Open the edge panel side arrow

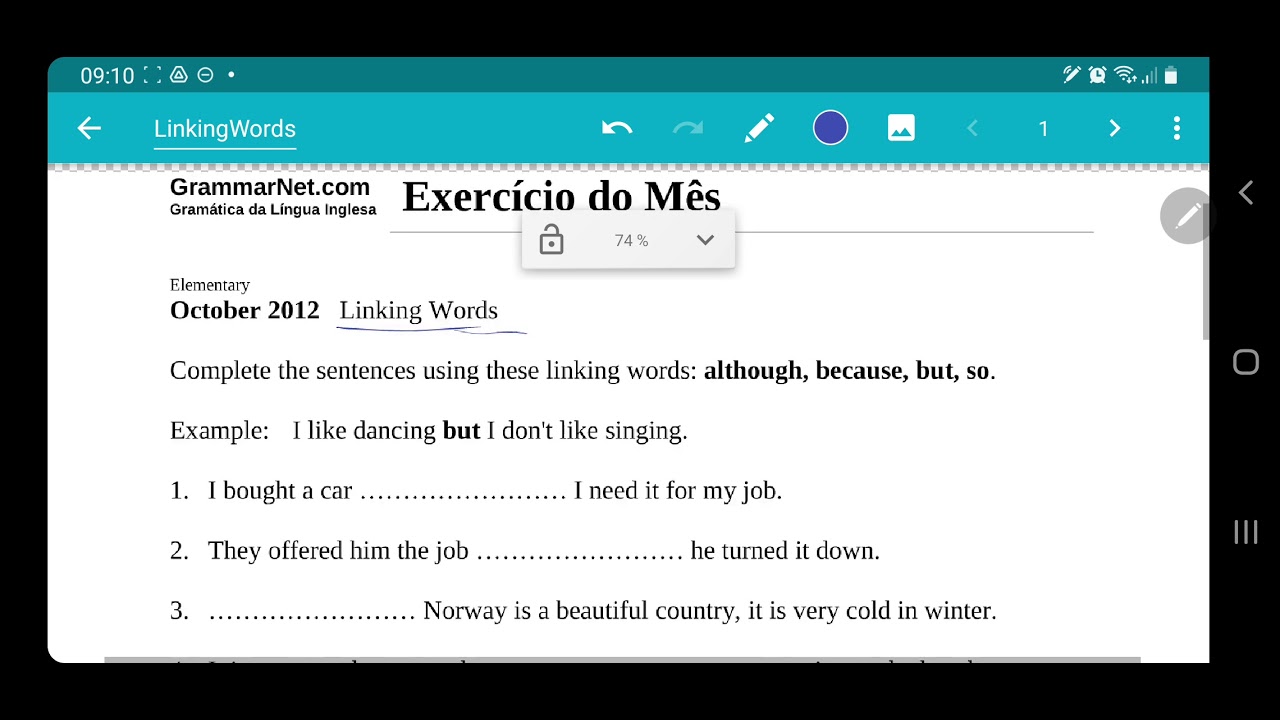[x=1246, y=193]
